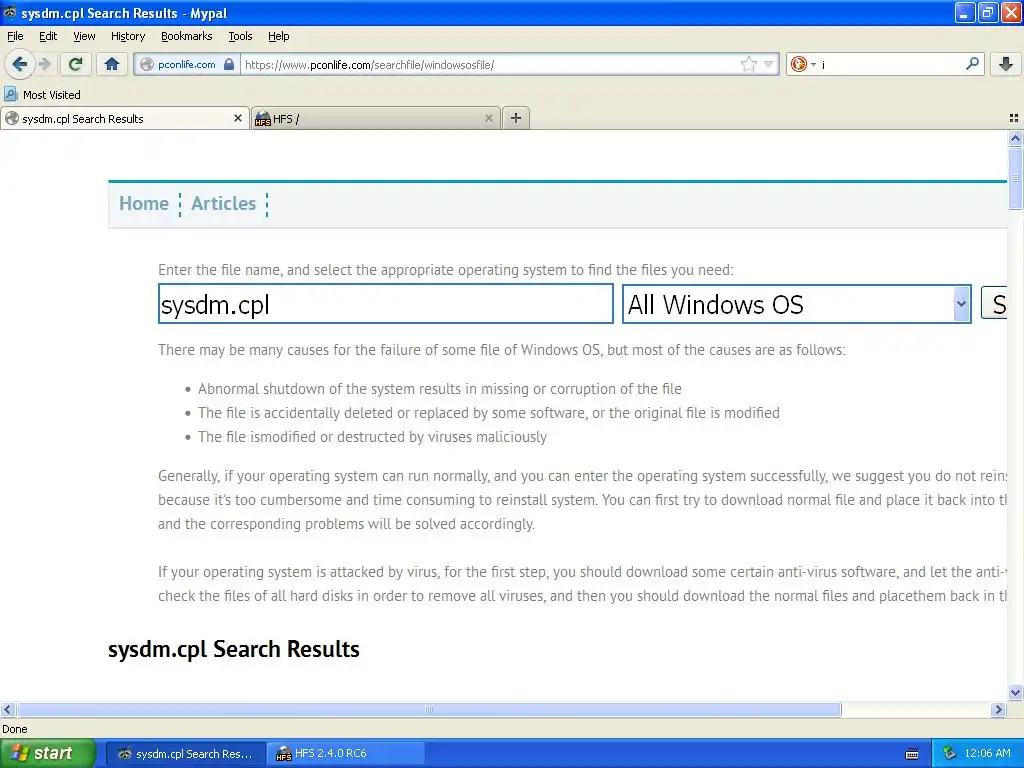
Task: Click the horizontal scrollbar left arrow
Action: [x=7, y=709]
